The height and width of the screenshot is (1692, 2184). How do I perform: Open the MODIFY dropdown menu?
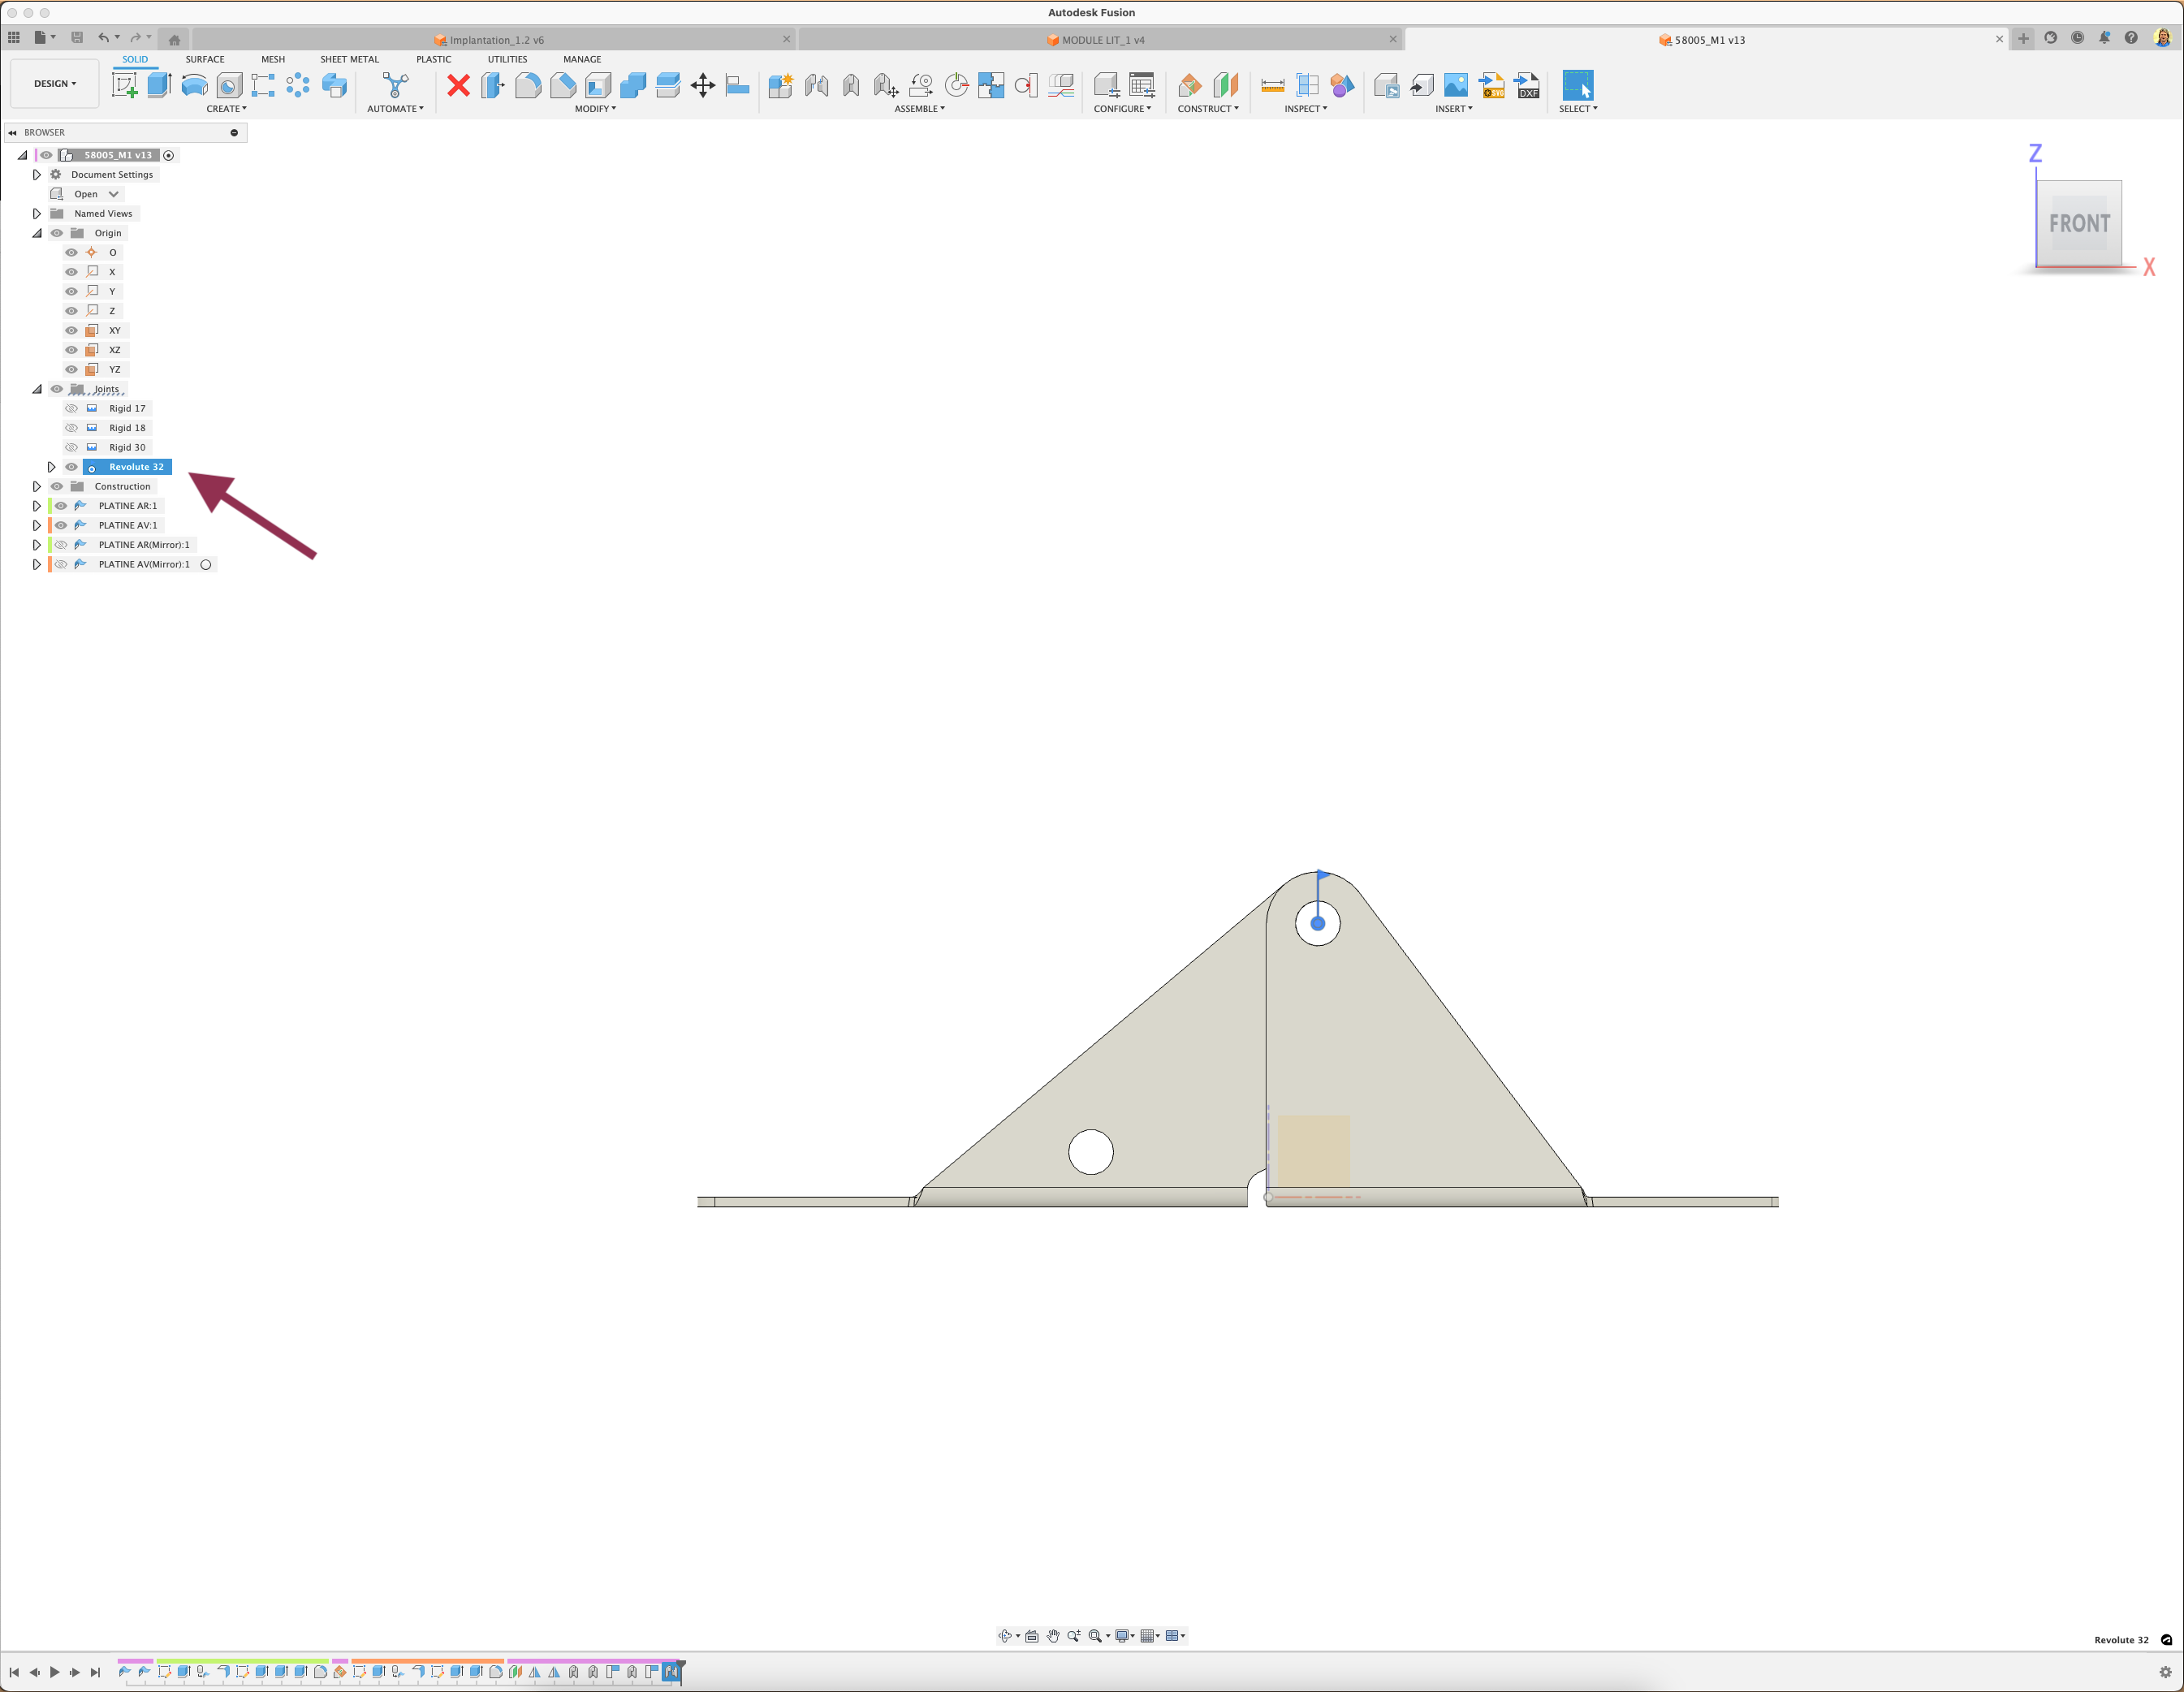click(x=595, y=109)
